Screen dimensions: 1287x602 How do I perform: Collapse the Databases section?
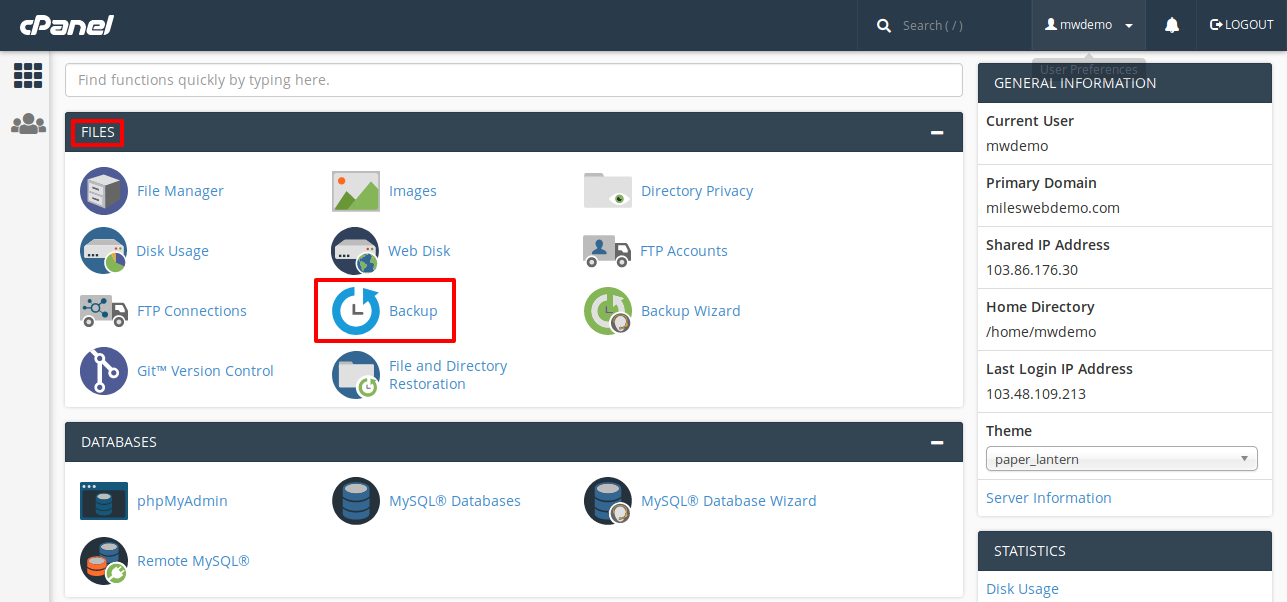coord(937,442)
